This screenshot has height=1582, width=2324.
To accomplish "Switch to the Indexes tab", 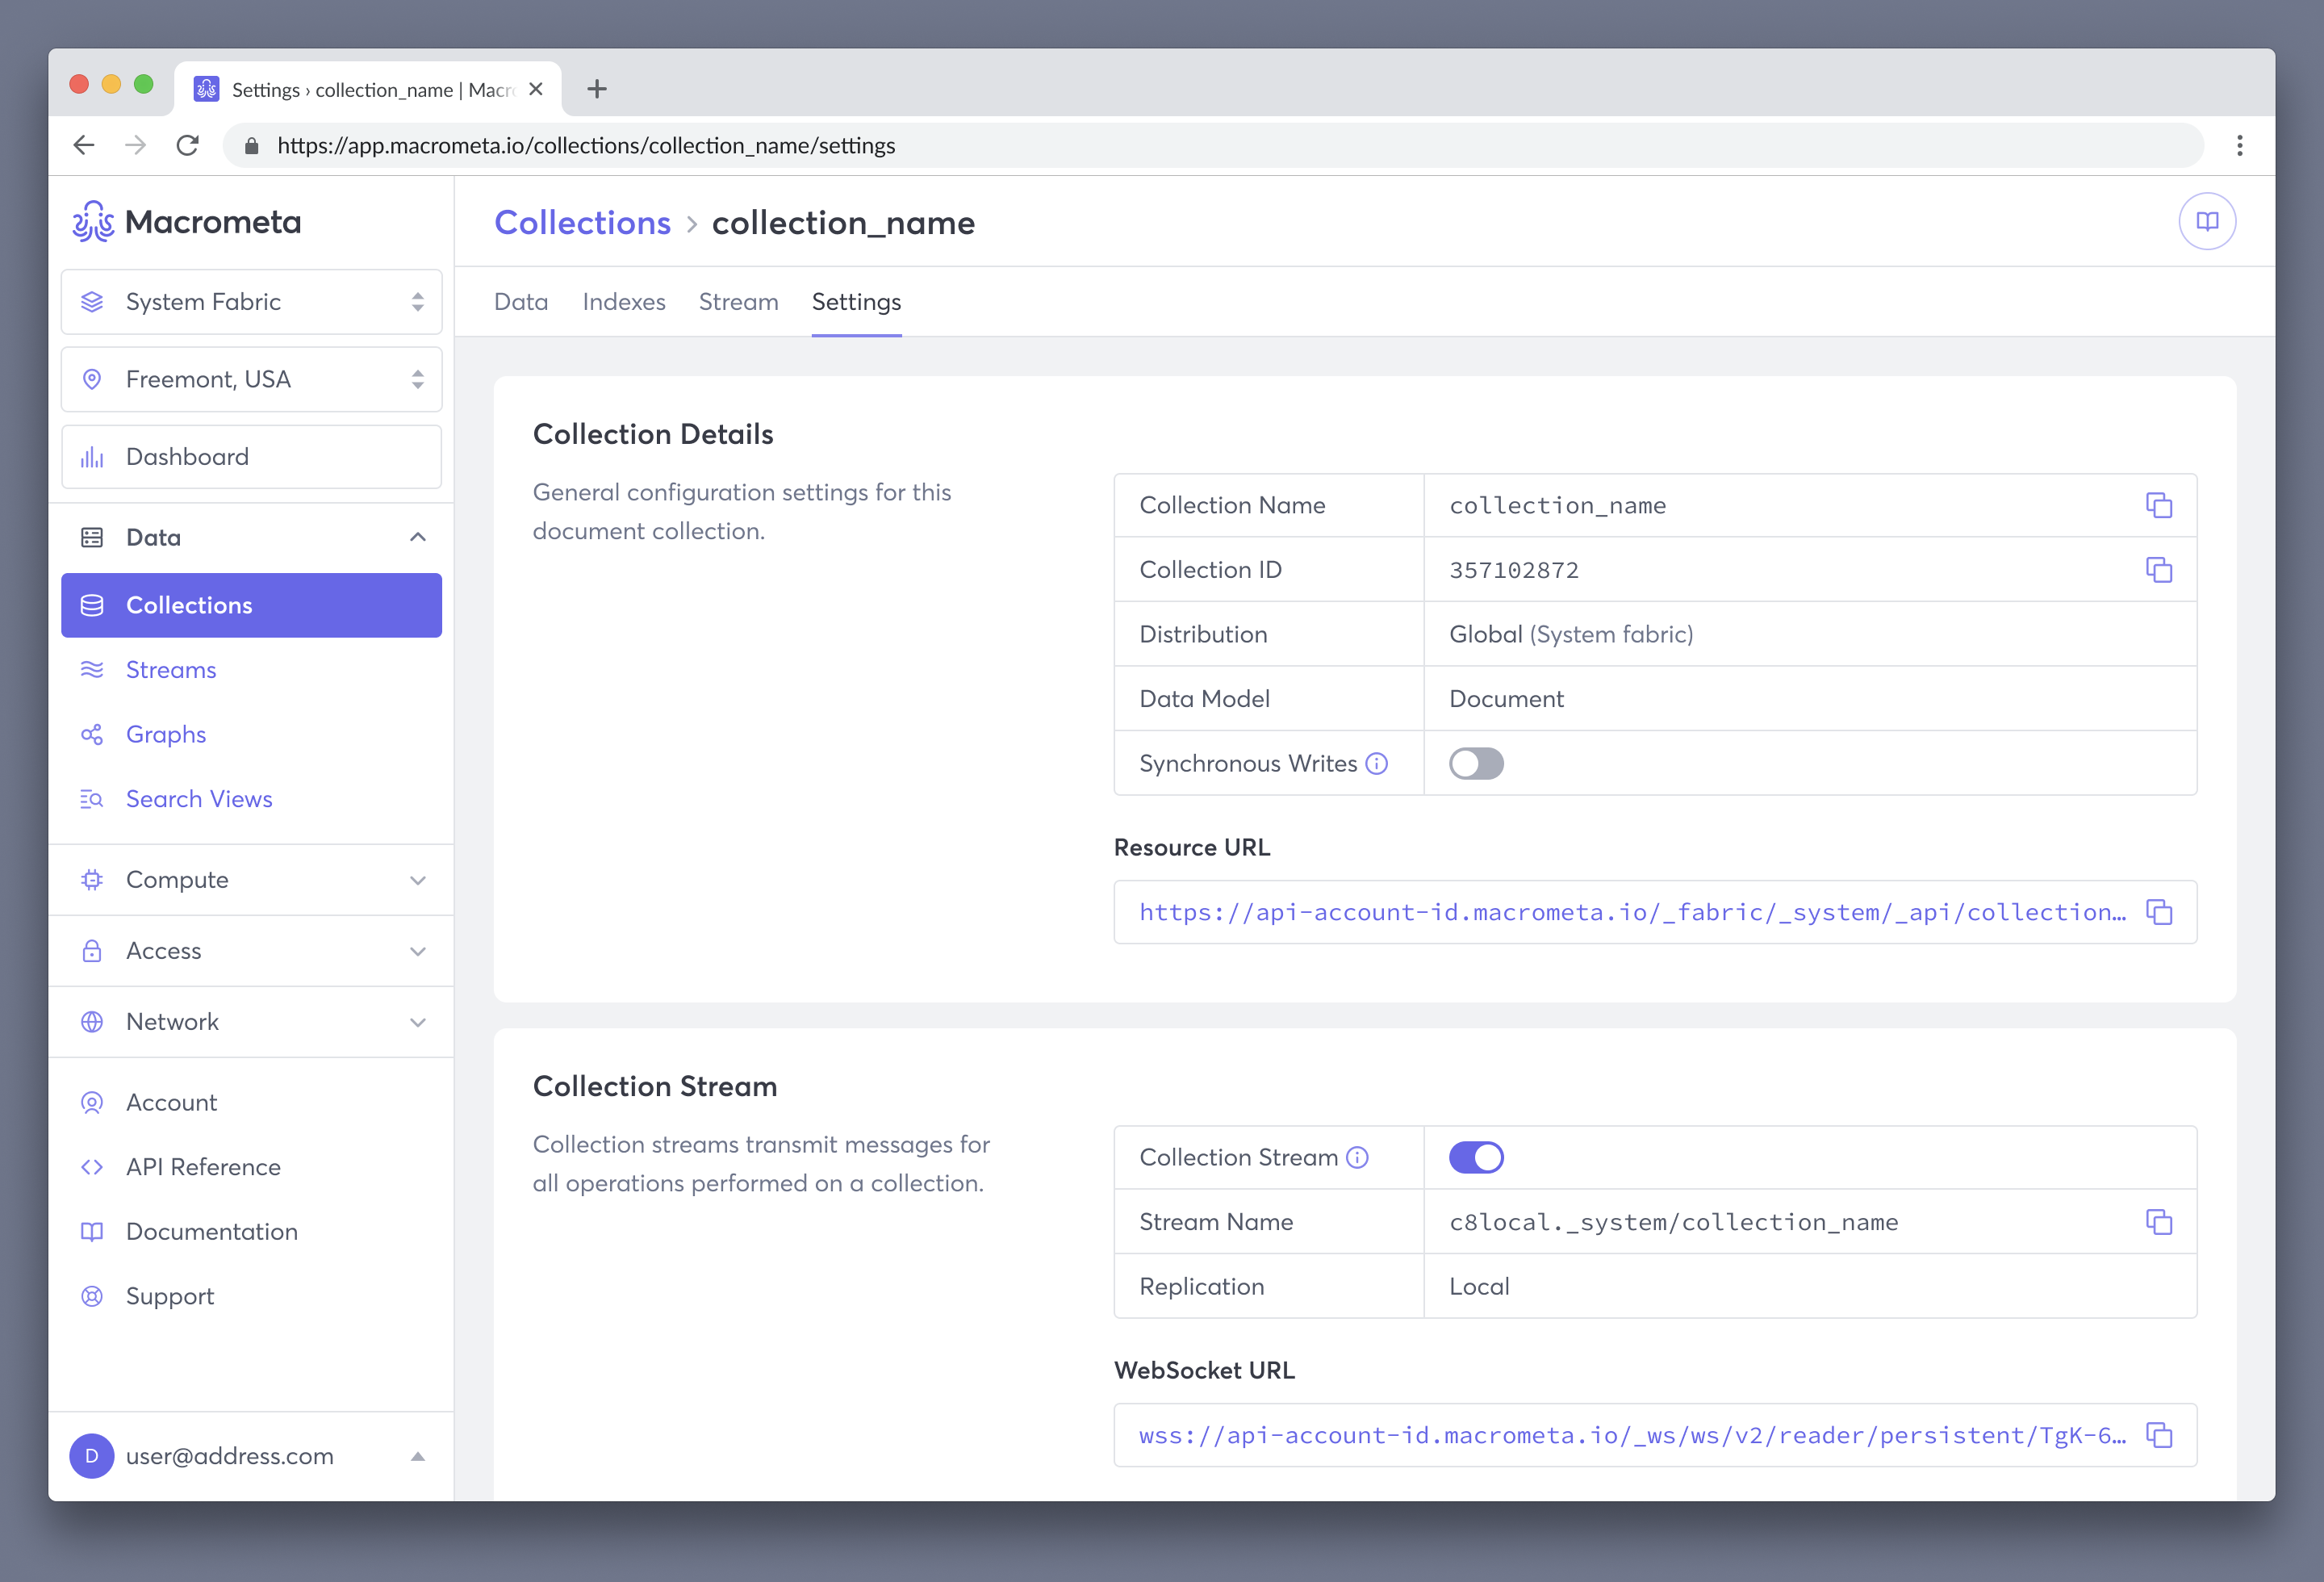I will click(624, 302).
